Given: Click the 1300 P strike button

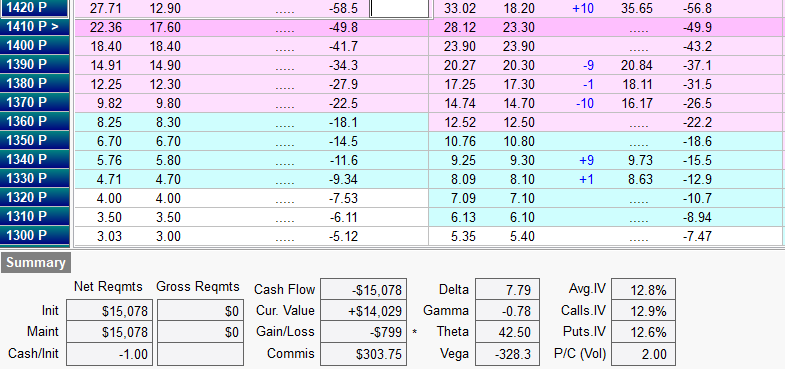Looking at the screenshot, I should [x=35, y=236].
